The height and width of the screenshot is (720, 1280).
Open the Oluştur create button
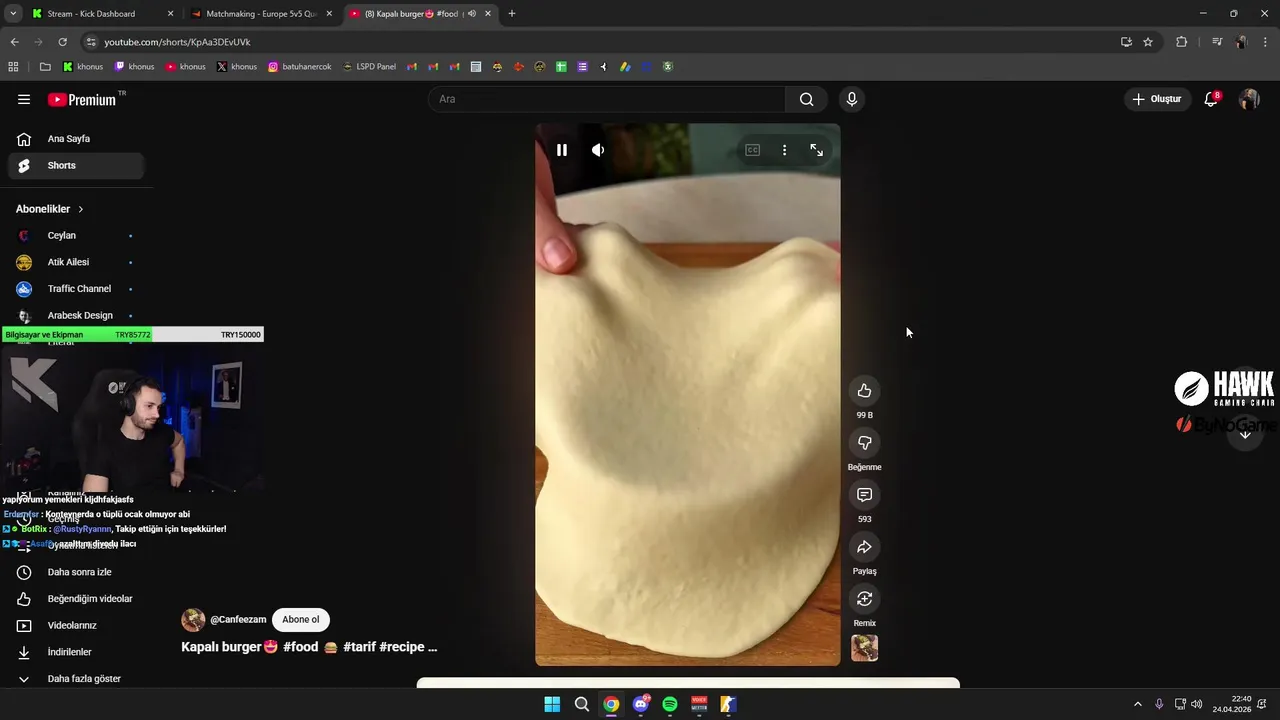pyautogui.click(x=1157, y=99)
